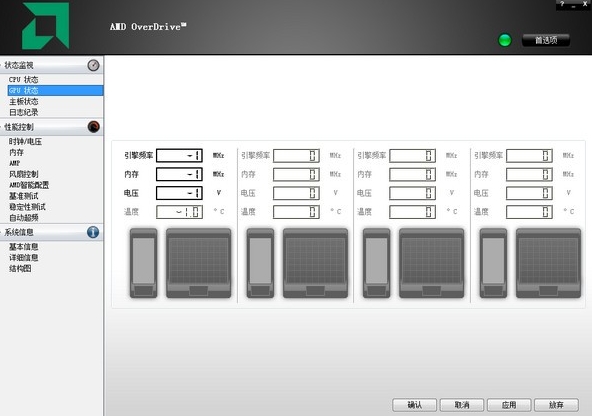This screenshot has height=416, width=592.
Task: Click second GPU 电压 value field
Action: [x=296, y=193]
